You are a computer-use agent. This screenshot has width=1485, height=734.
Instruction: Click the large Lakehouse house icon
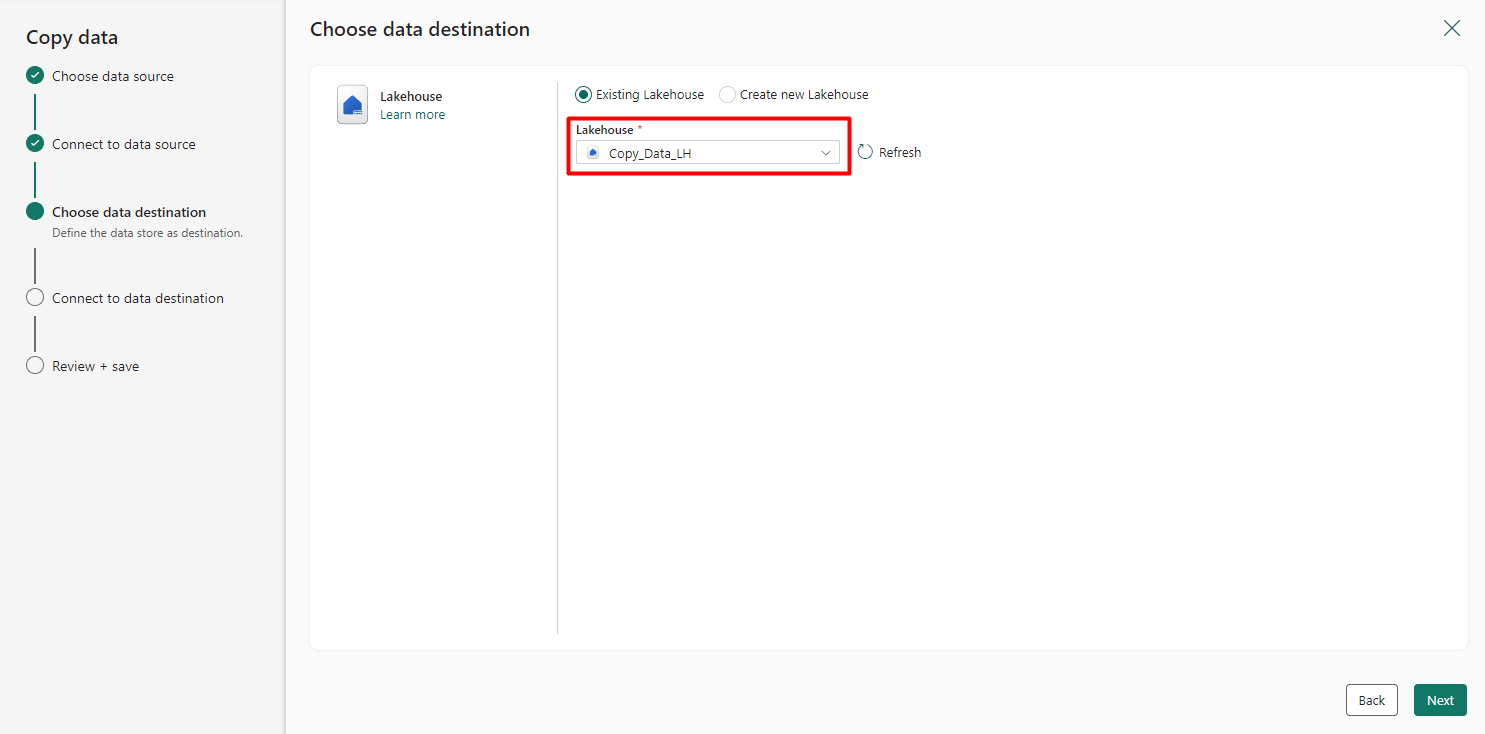[352, 105]
